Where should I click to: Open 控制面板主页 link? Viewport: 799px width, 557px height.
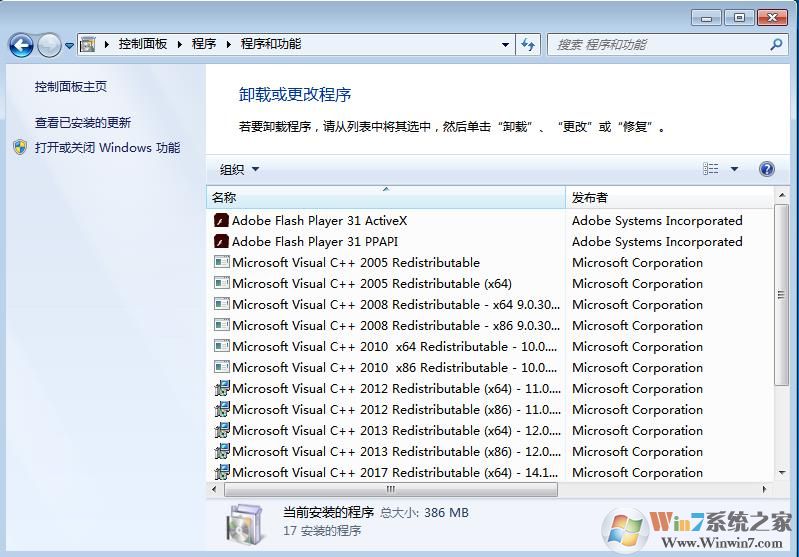(71, 87)
